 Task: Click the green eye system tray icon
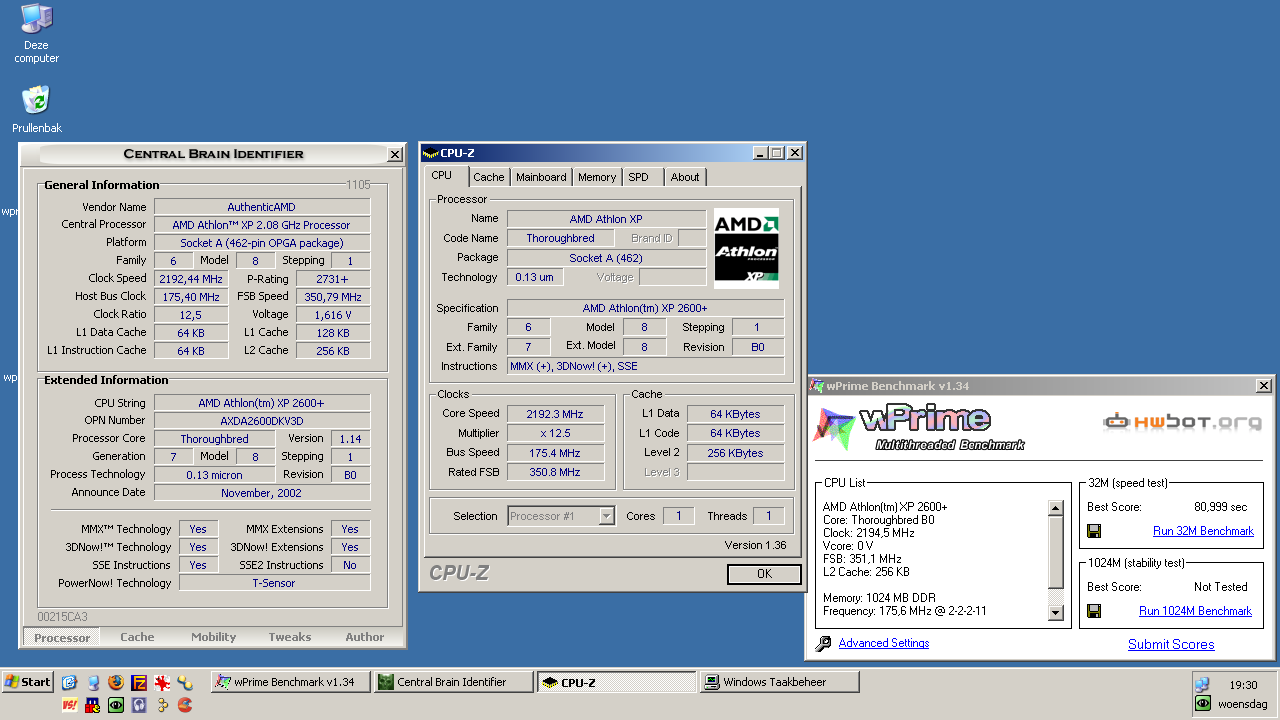tap(1204, 704)
